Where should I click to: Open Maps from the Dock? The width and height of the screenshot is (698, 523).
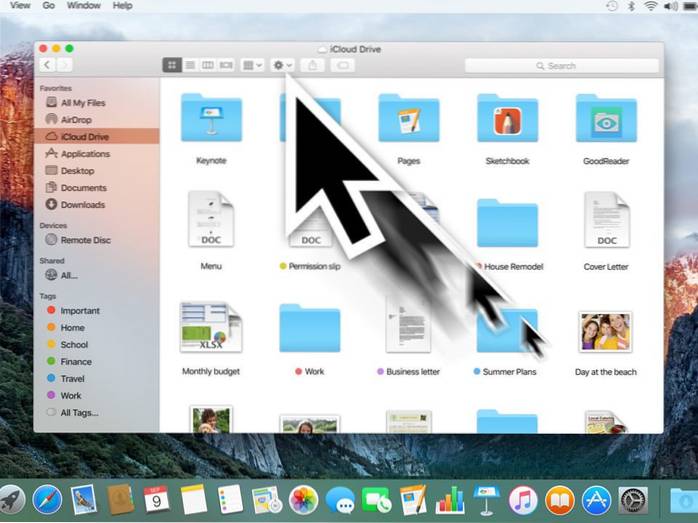266,500
